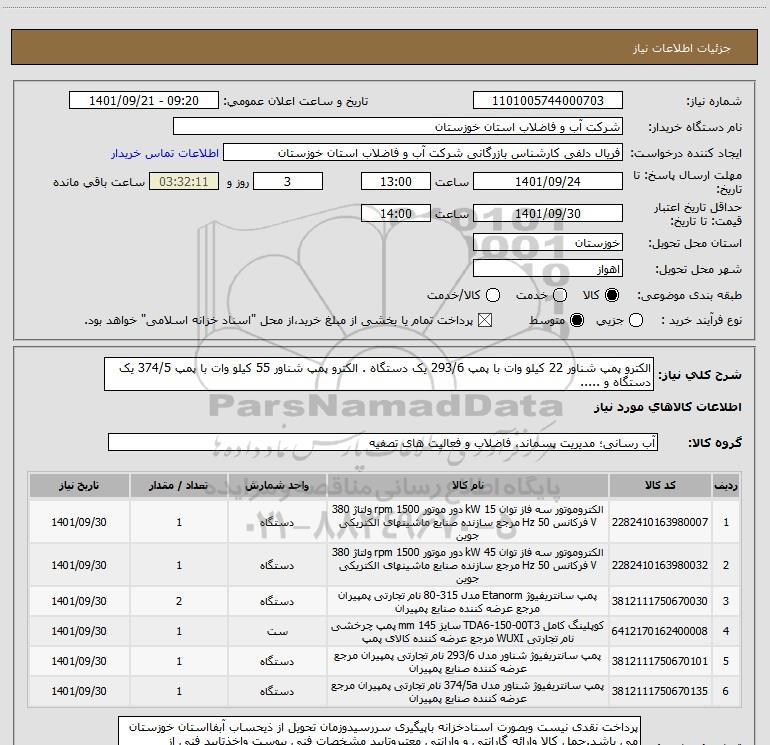Select item code 2282410163980032
The height and width of the screenshot is (745, 770).
660,565
